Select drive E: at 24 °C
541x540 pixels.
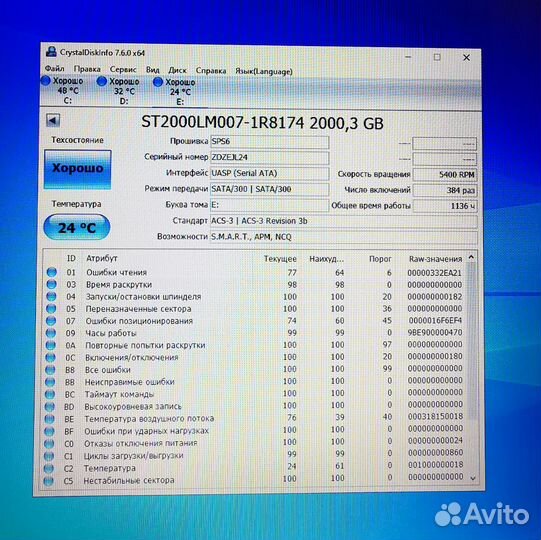click(x=175, y=92)
